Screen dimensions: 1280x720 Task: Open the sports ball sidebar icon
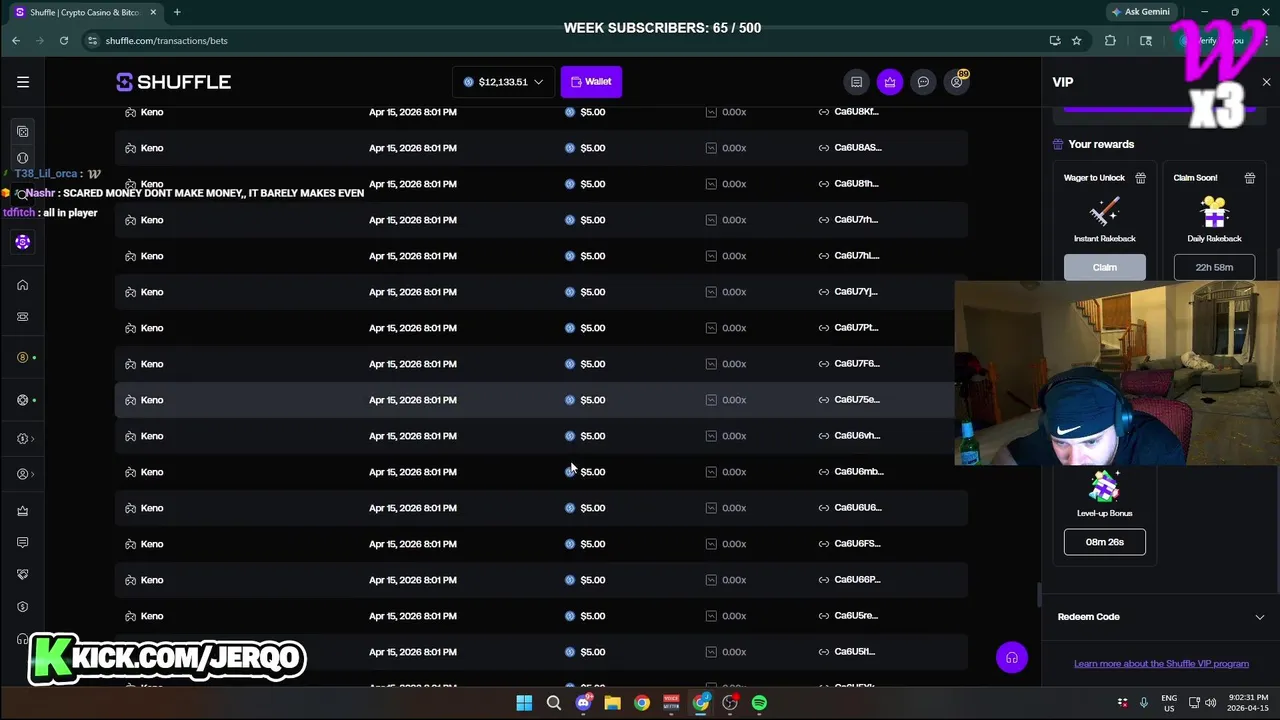[x=22, y=158]
